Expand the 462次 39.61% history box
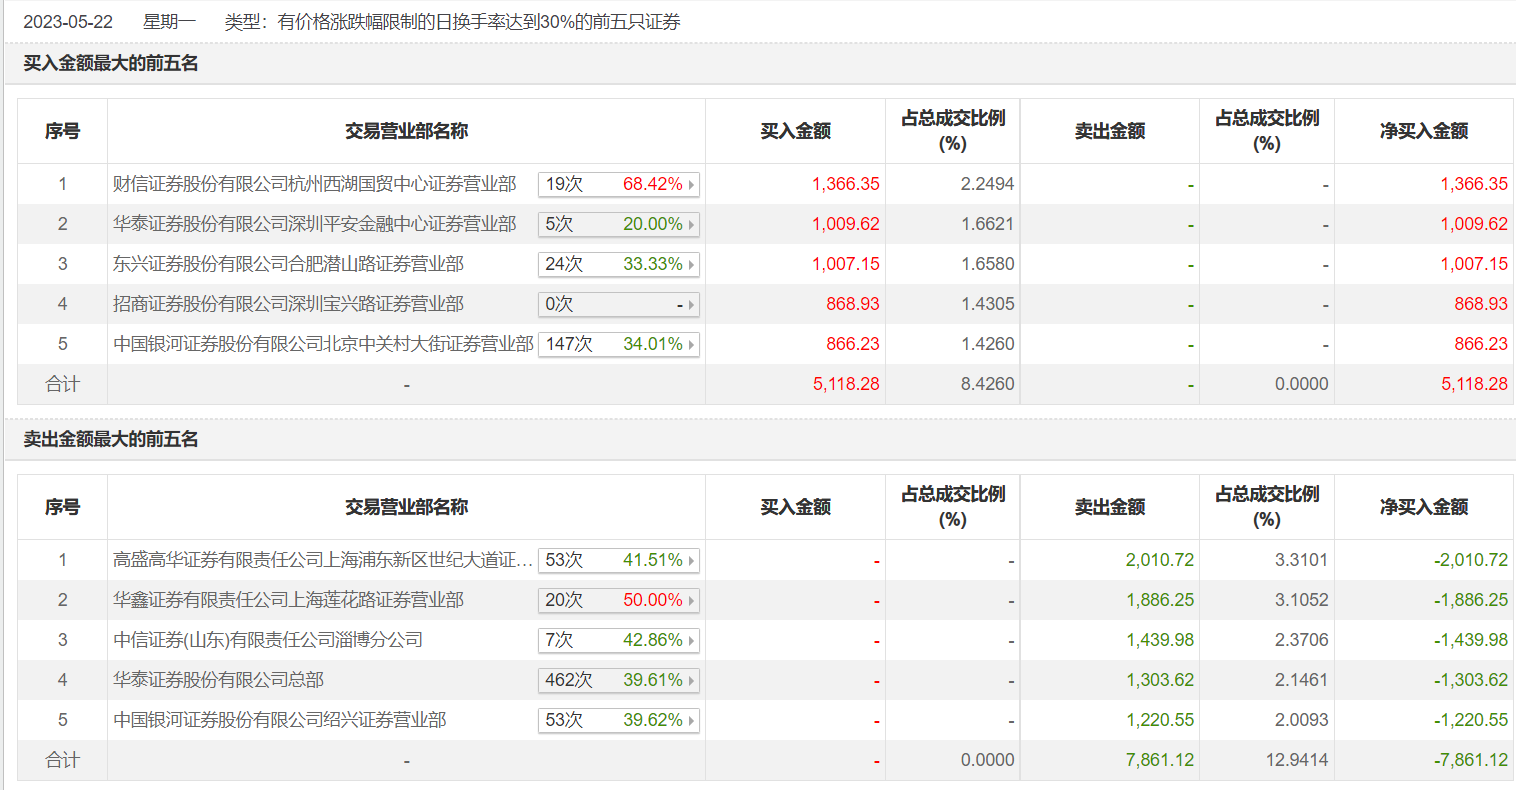The width and height of the screenshot is (1516, 790). [x=619, y=680]
